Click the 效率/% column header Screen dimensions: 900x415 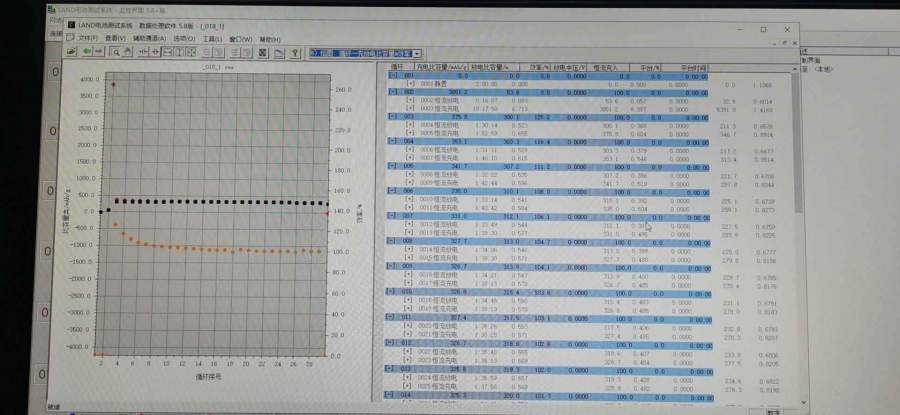[536, 67]
